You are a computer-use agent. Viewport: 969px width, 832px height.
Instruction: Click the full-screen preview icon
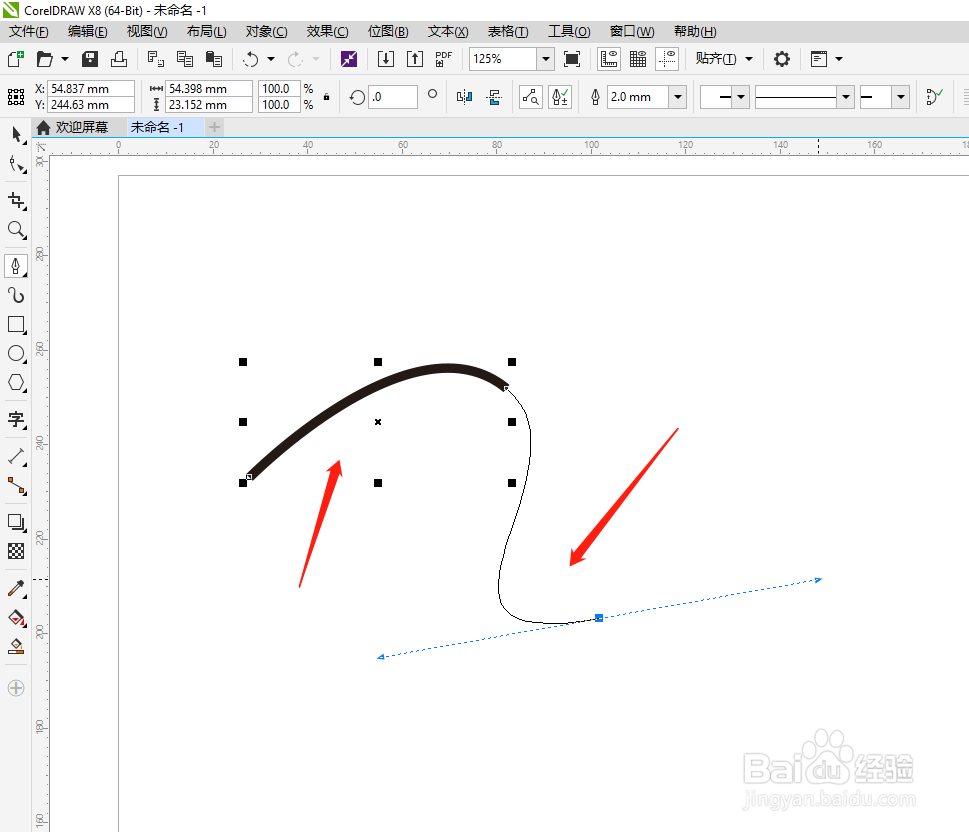(x=572, y=59)
